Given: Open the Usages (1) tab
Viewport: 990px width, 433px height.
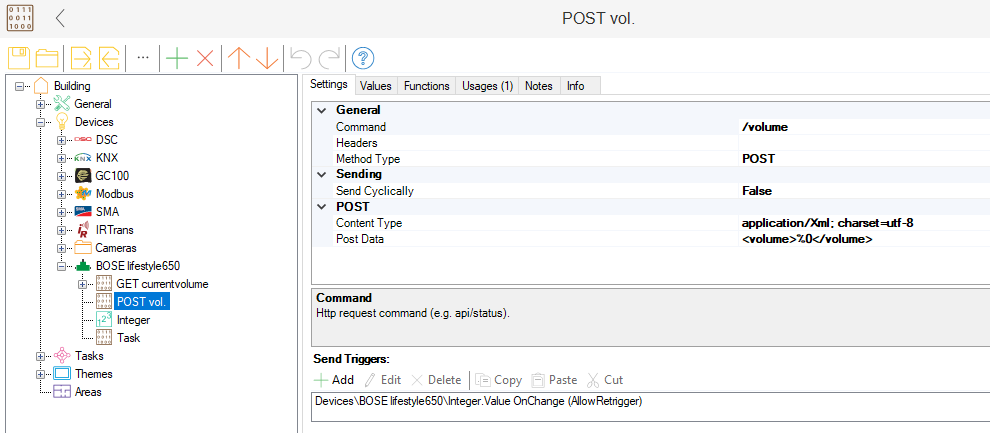Looking at the screenshot, I should click(487, 86).
